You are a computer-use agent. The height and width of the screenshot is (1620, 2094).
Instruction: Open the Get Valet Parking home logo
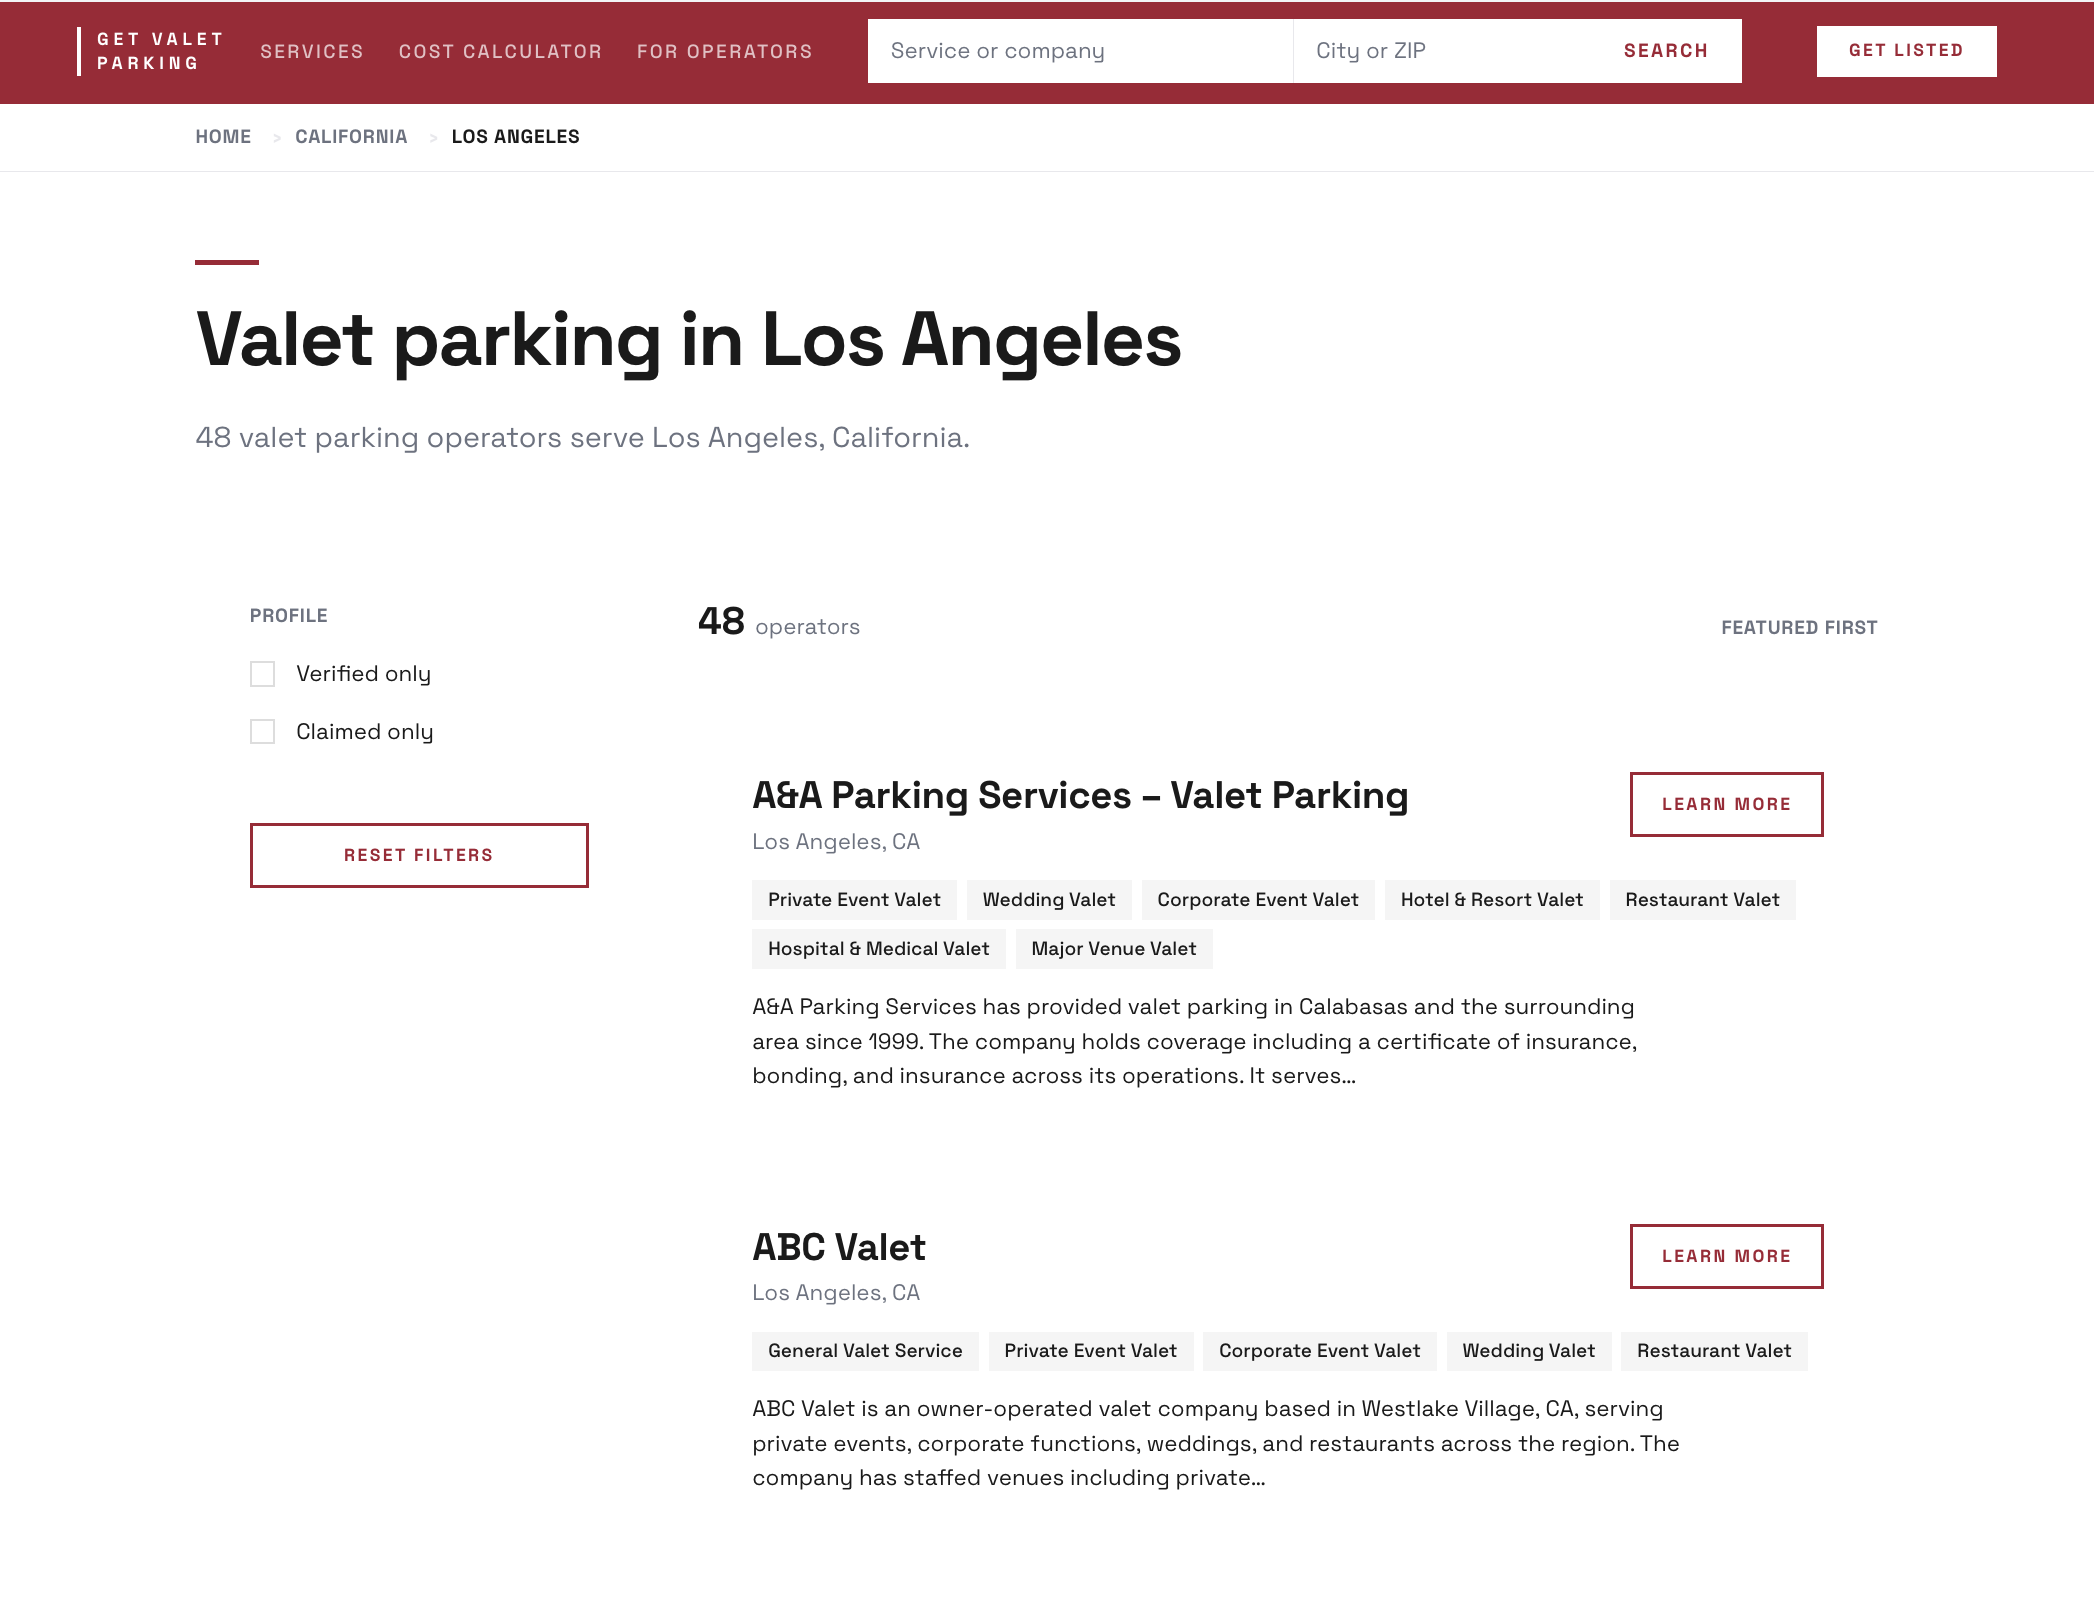coord(151,51)
